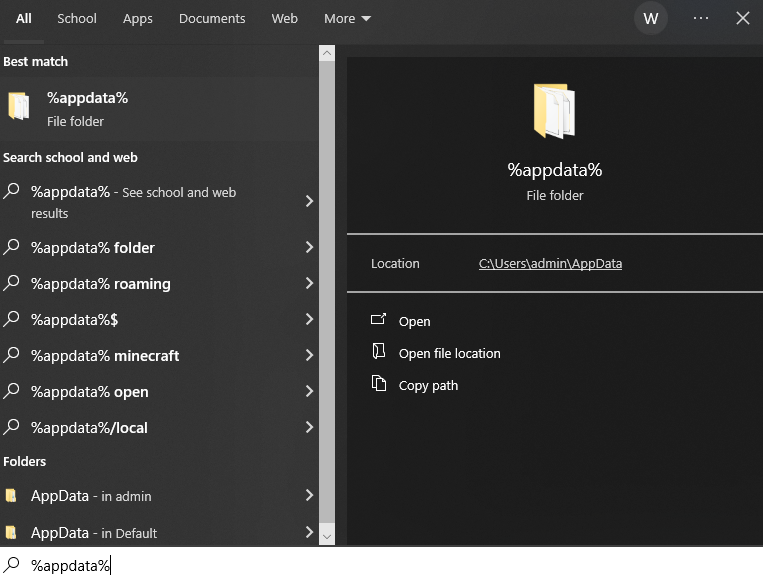Click the magnifier icon beside '%appdata%$'
The image size is (763, 579).
pos(12,319)
